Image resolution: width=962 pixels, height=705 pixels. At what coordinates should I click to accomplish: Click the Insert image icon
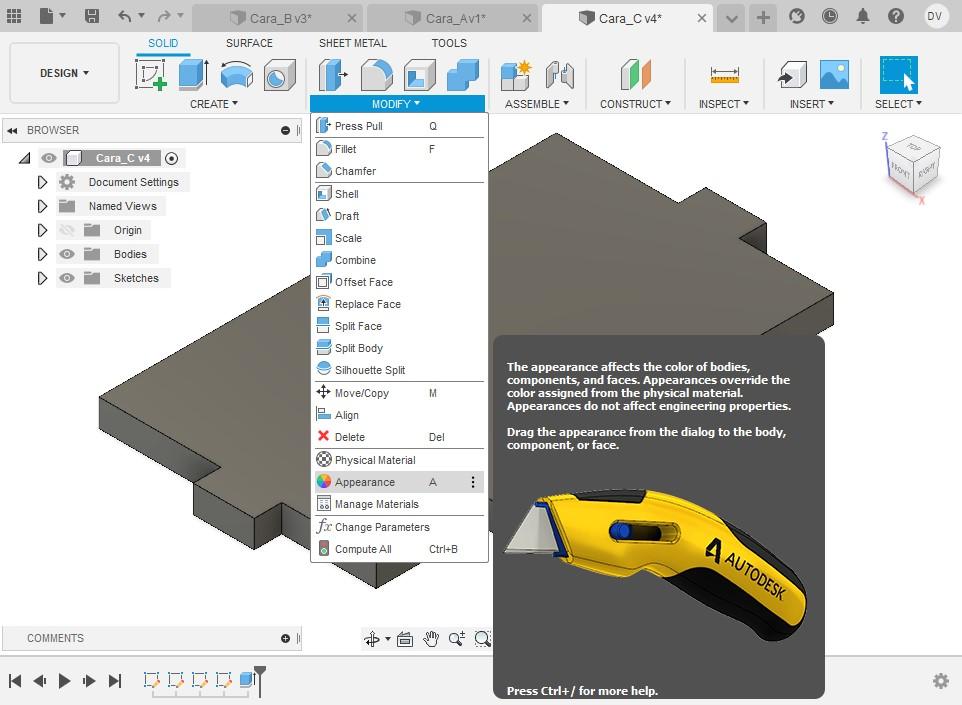coord(834,75)
